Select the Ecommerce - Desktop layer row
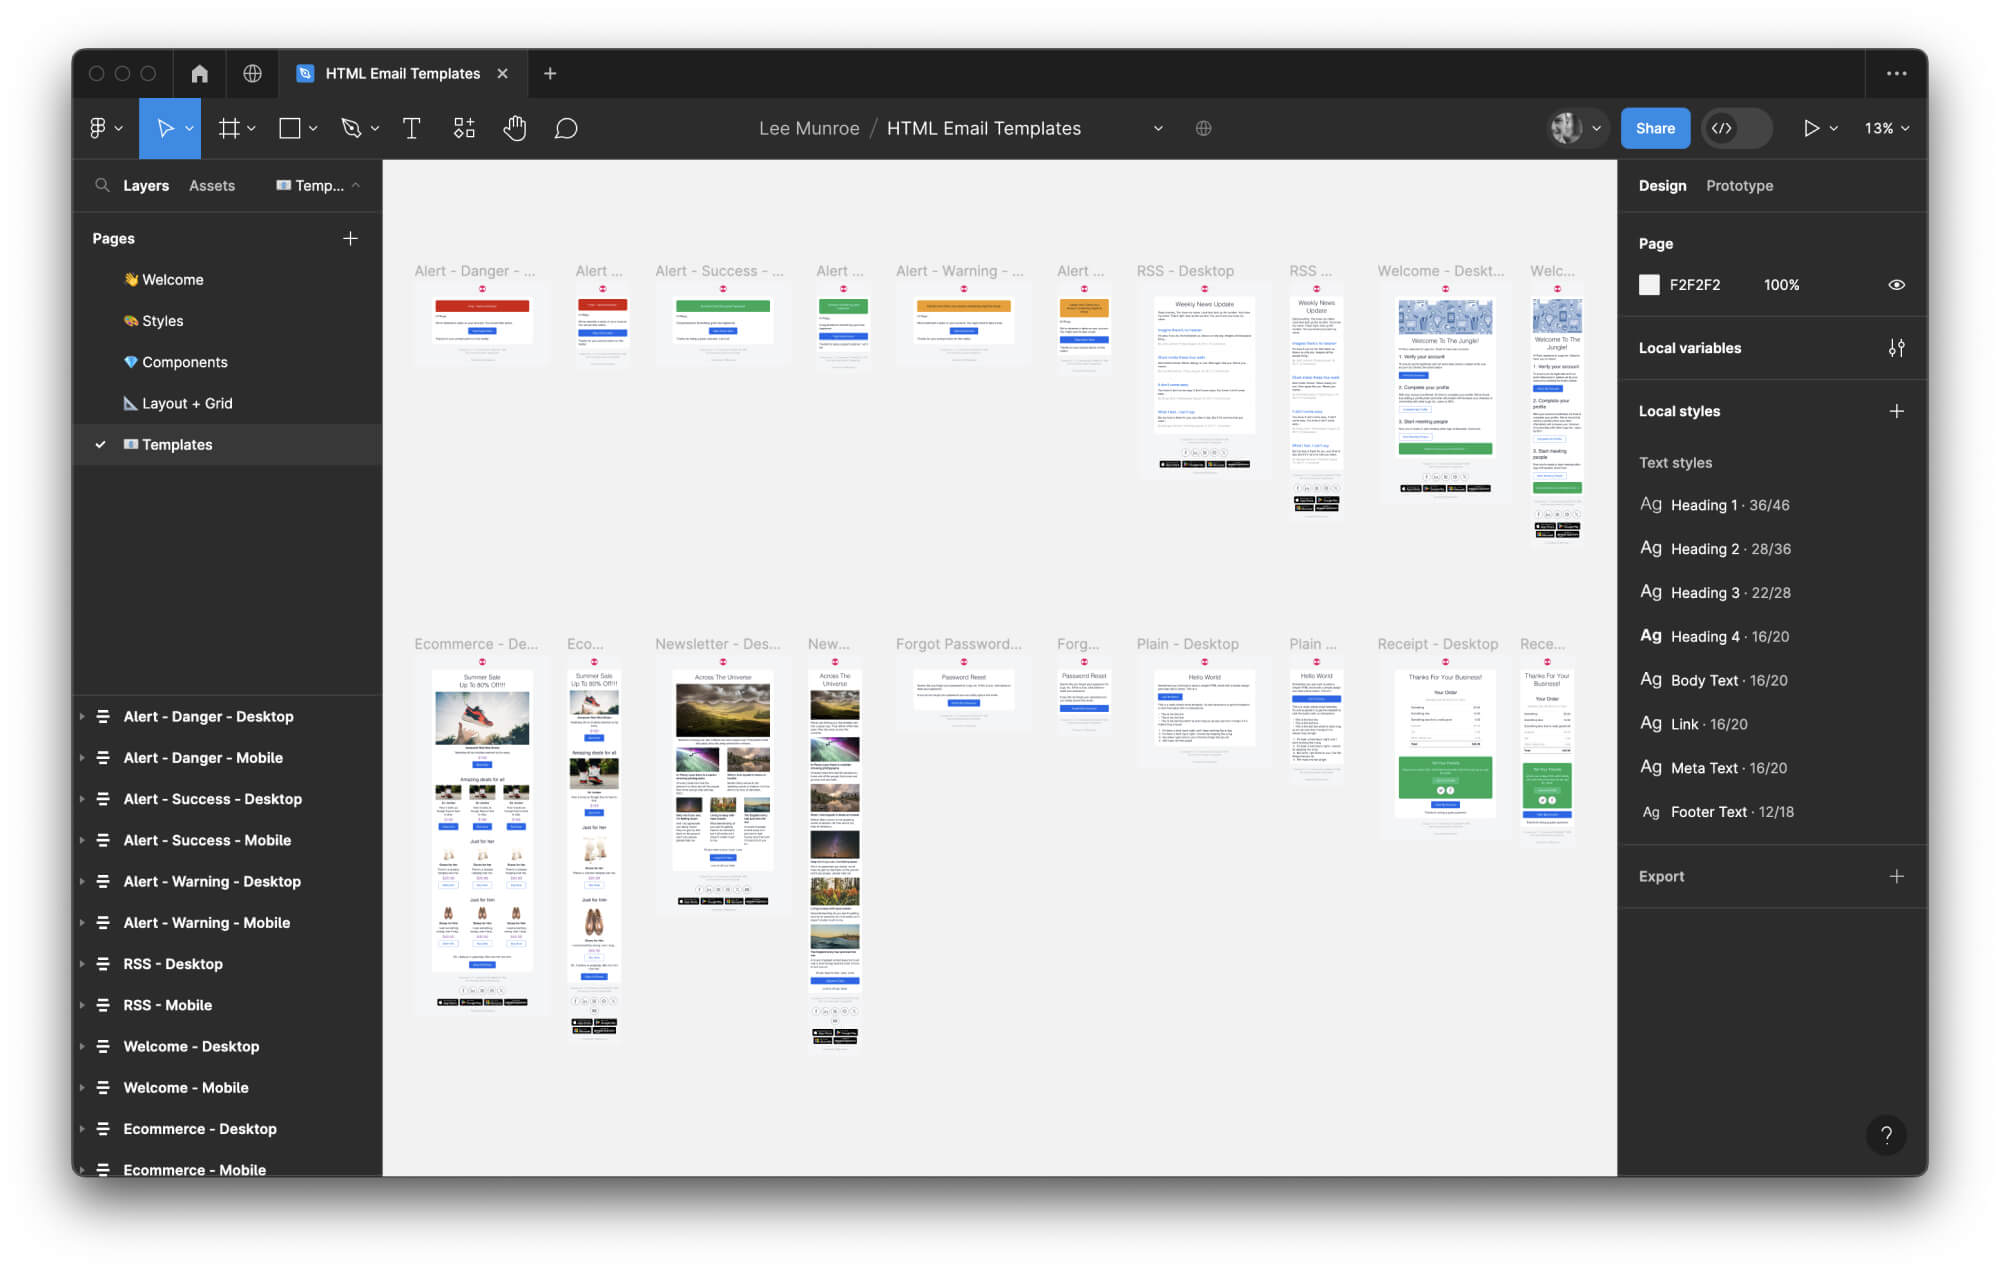 coord(228,1128)
